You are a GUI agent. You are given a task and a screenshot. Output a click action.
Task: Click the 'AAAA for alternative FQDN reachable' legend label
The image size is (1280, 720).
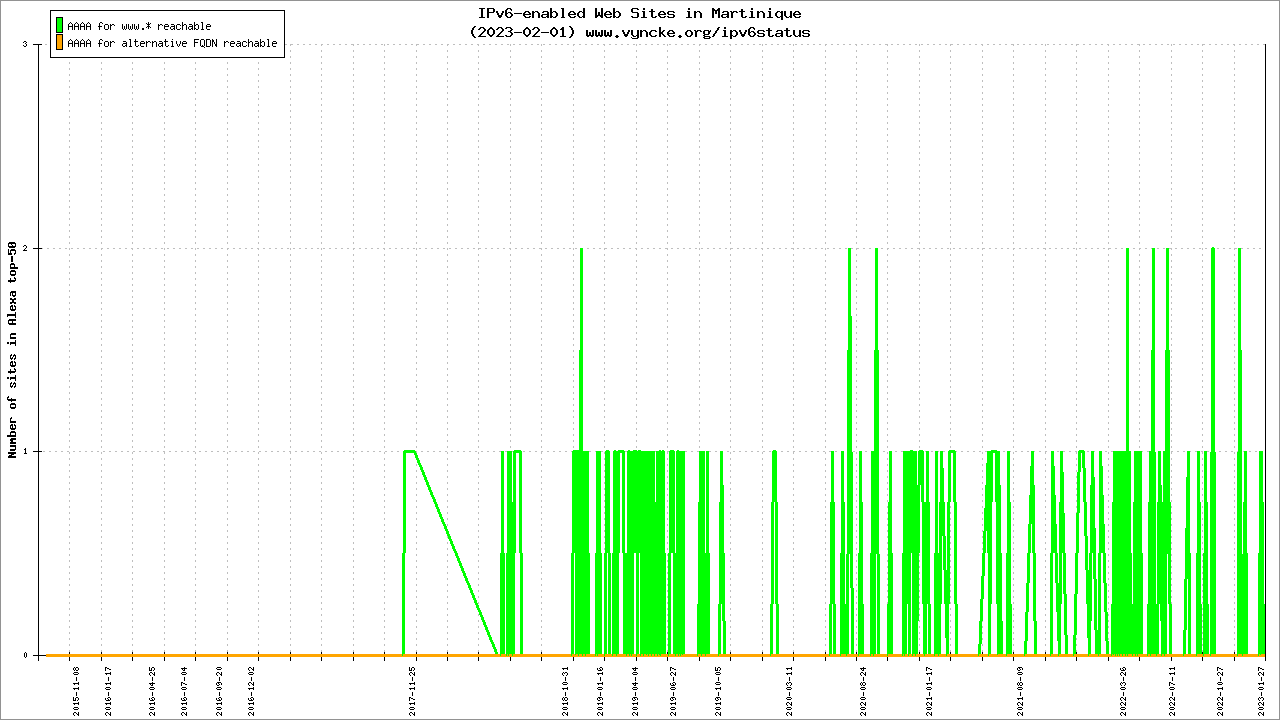click(x=172, y=44)
